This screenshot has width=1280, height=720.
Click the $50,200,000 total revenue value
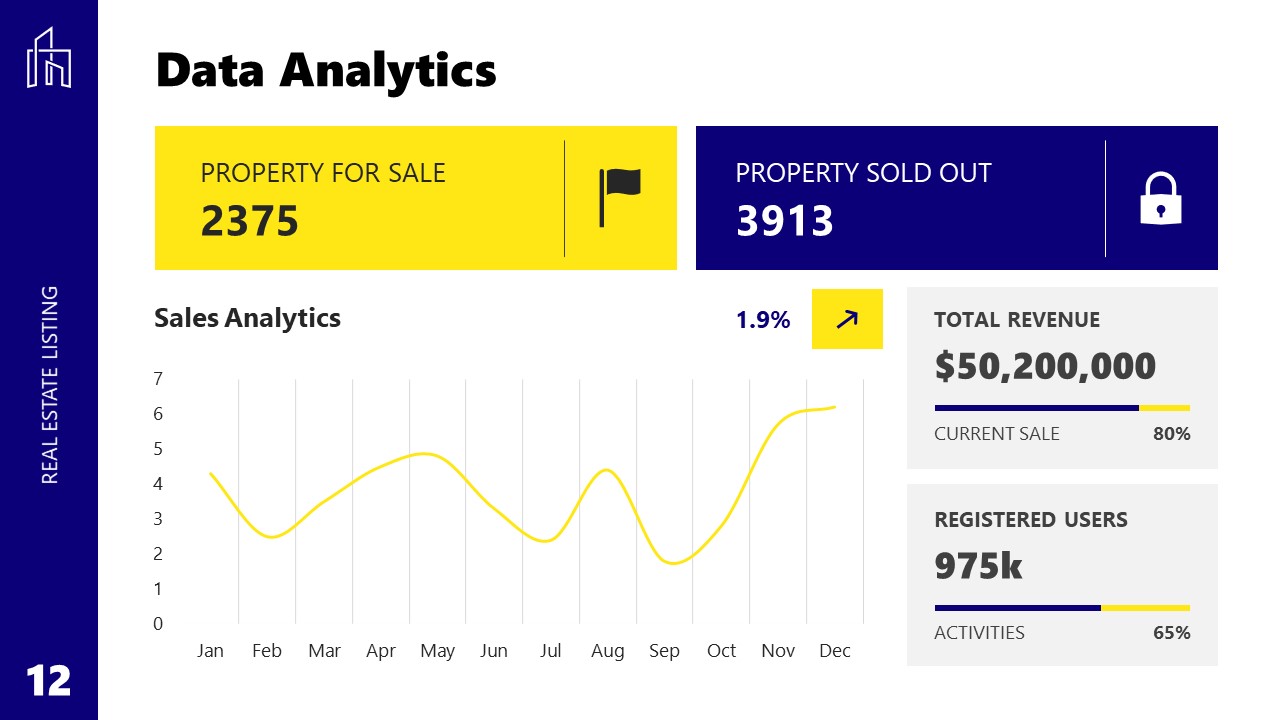[1045, 366]
